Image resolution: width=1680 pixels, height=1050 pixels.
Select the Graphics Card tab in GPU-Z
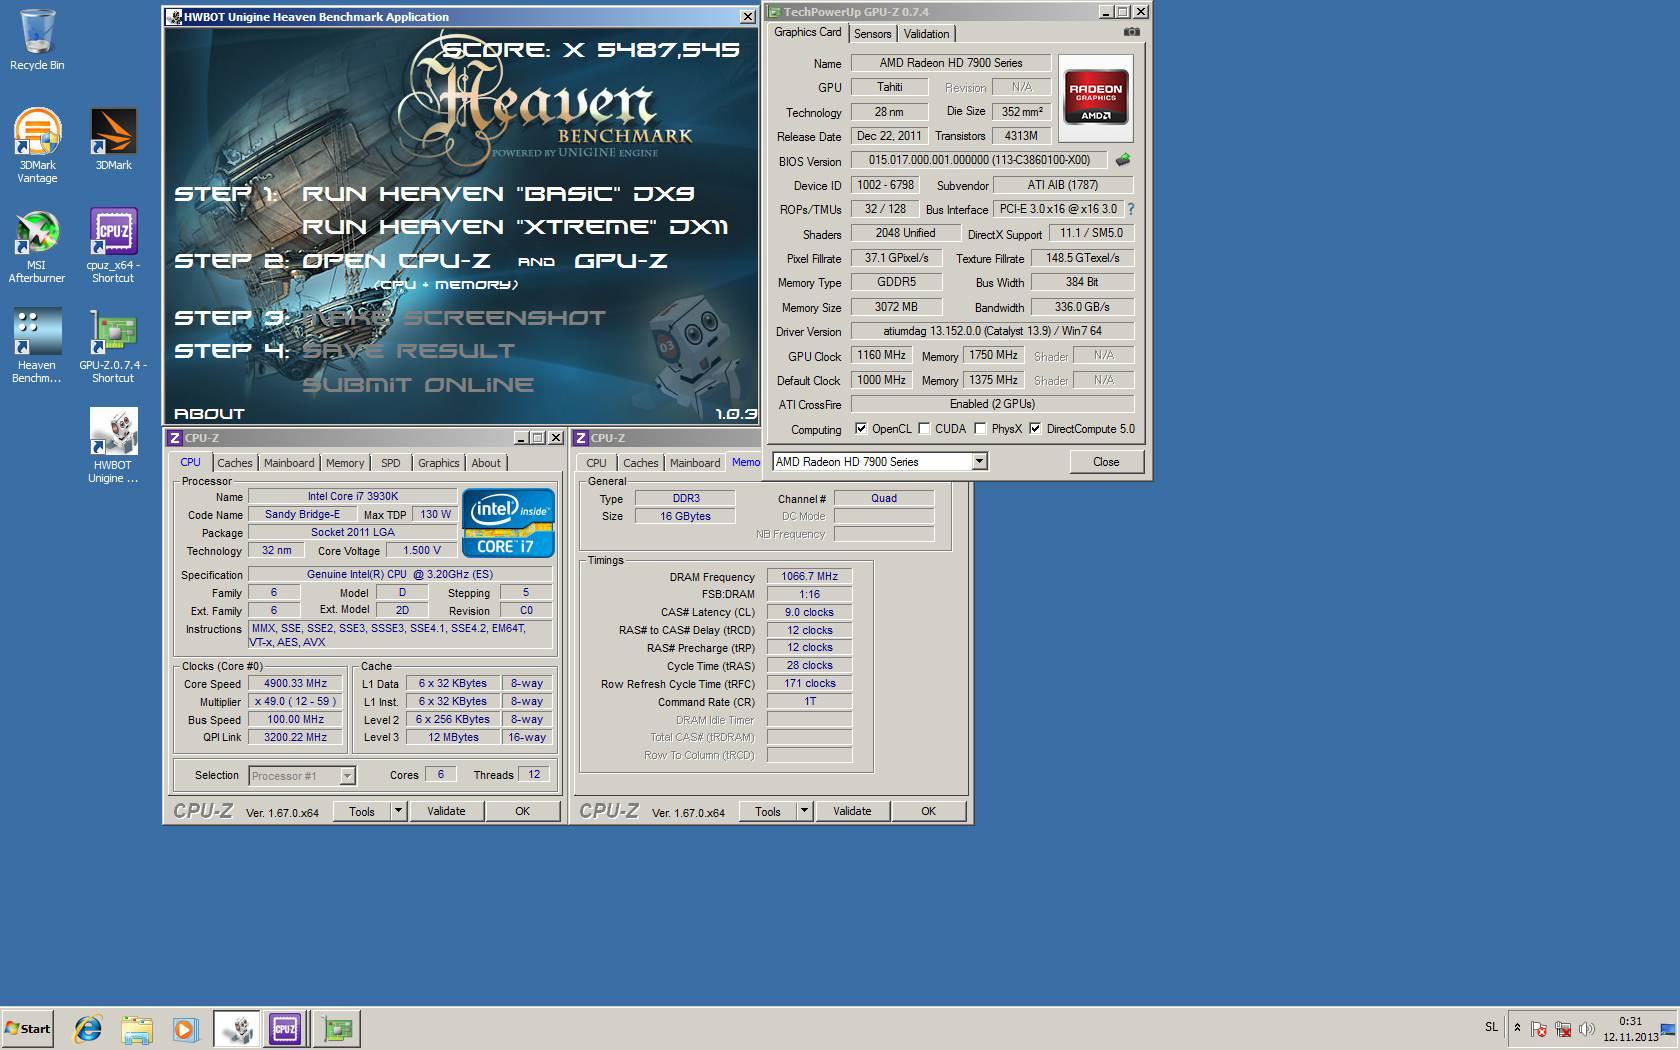(x=808, y=32)
